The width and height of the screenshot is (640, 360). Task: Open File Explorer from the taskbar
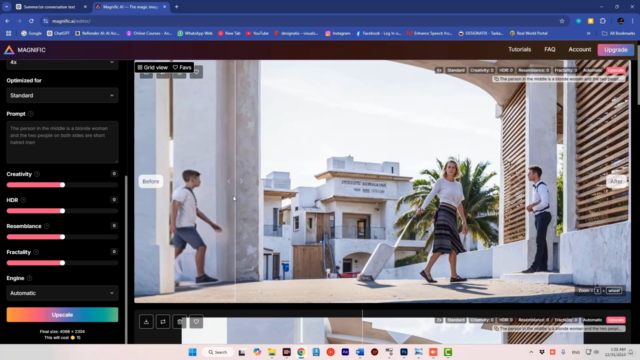[271, 352]
